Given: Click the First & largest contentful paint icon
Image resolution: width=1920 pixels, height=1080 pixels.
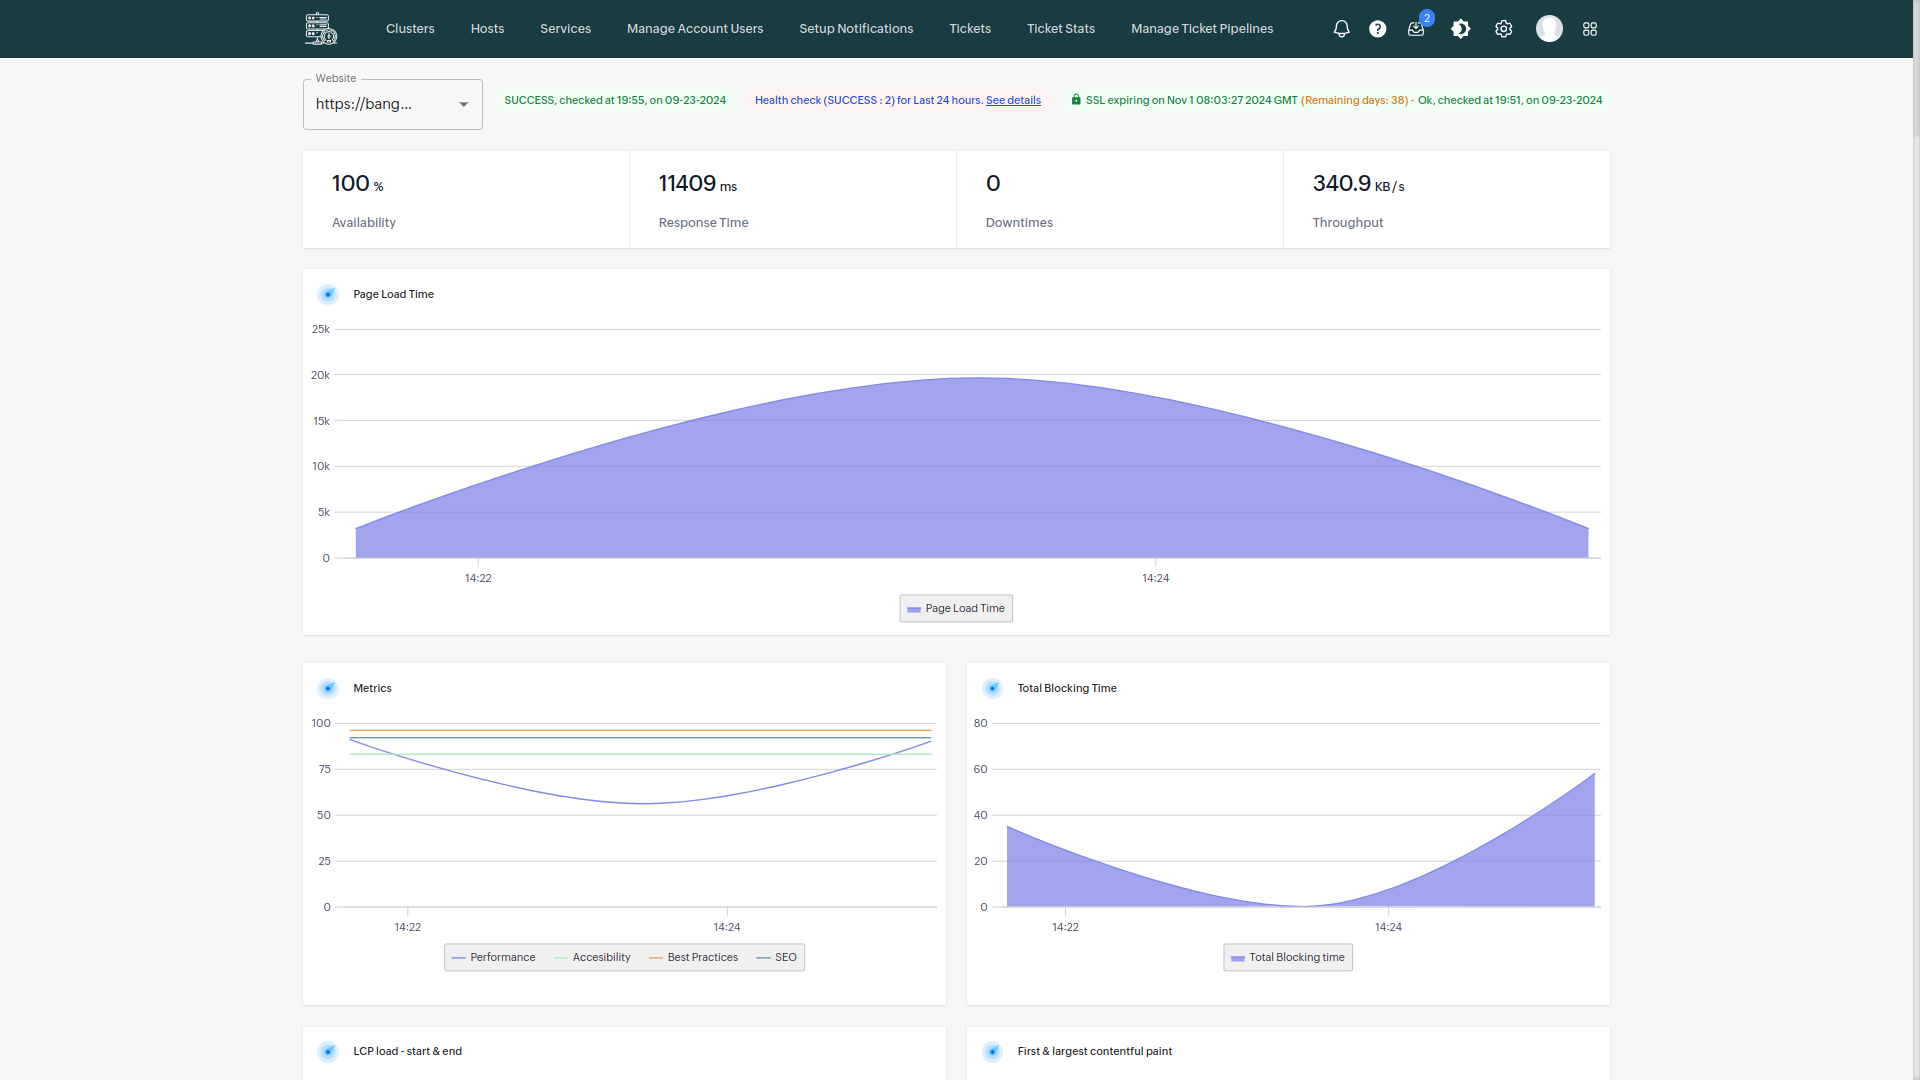Looking at the screenshot, I should pyautogui.click(x=992, y=1051).
